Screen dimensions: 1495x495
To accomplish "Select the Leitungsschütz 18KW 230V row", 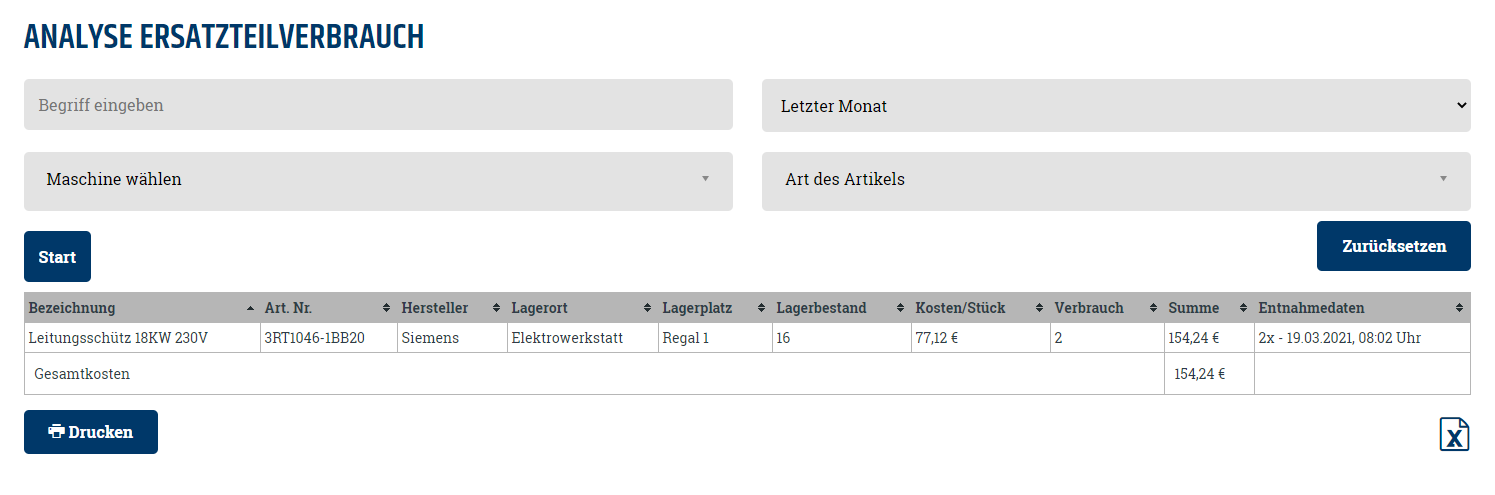I will (x=747, y=338).
